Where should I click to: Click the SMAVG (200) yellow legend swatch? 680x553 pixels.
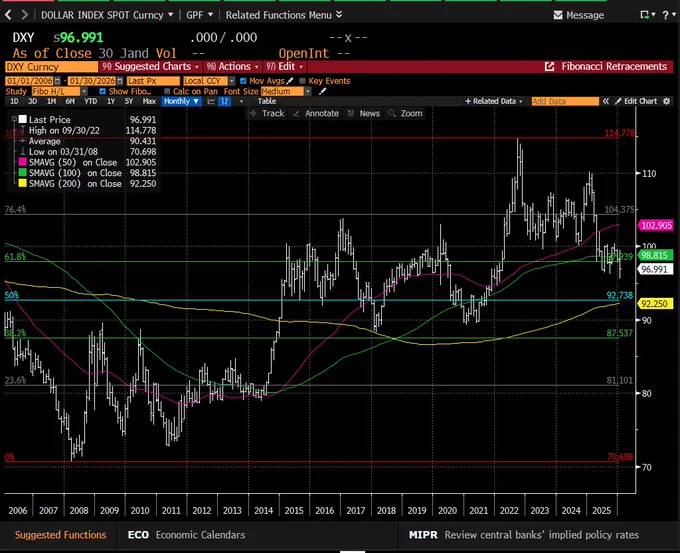[23, 183]
